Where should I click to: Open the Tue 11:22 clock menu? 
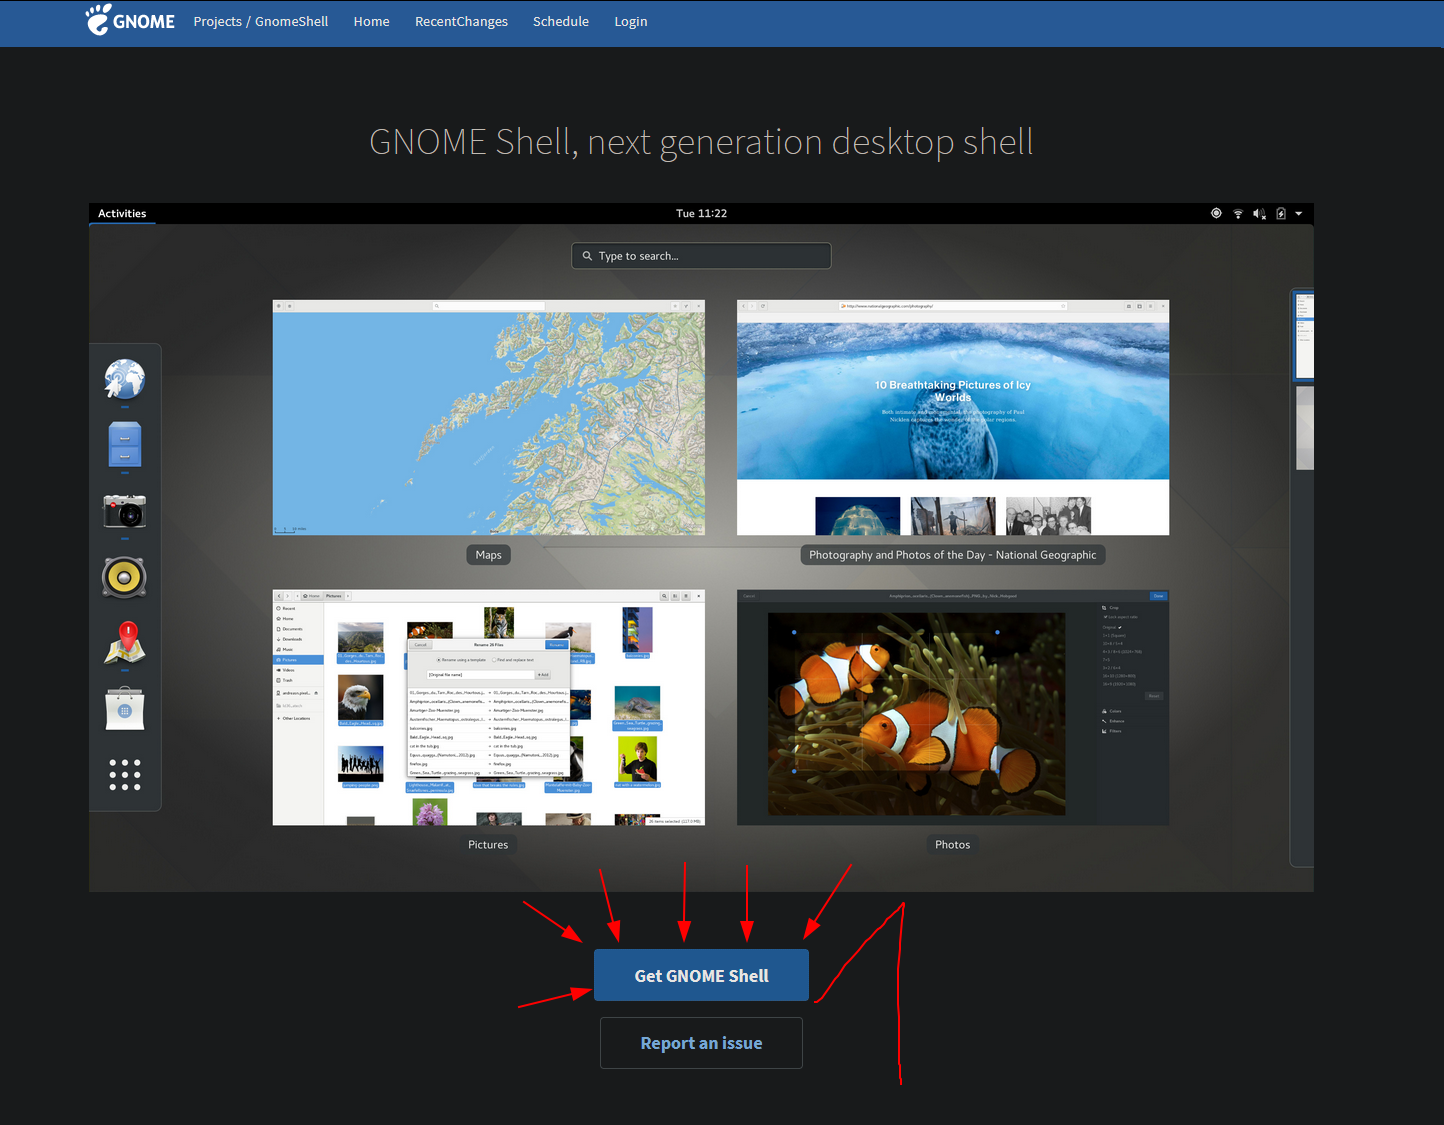(x=701, y=213)
